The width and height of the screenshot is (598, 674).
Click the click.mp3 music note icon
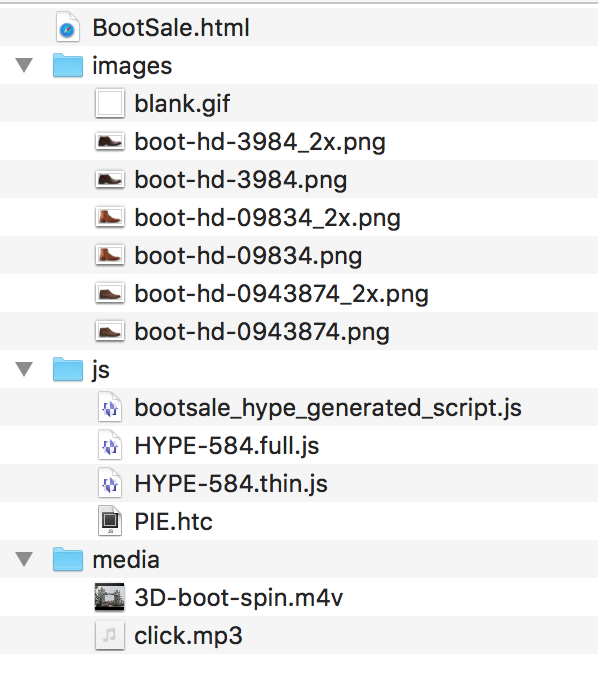[110, 635]
